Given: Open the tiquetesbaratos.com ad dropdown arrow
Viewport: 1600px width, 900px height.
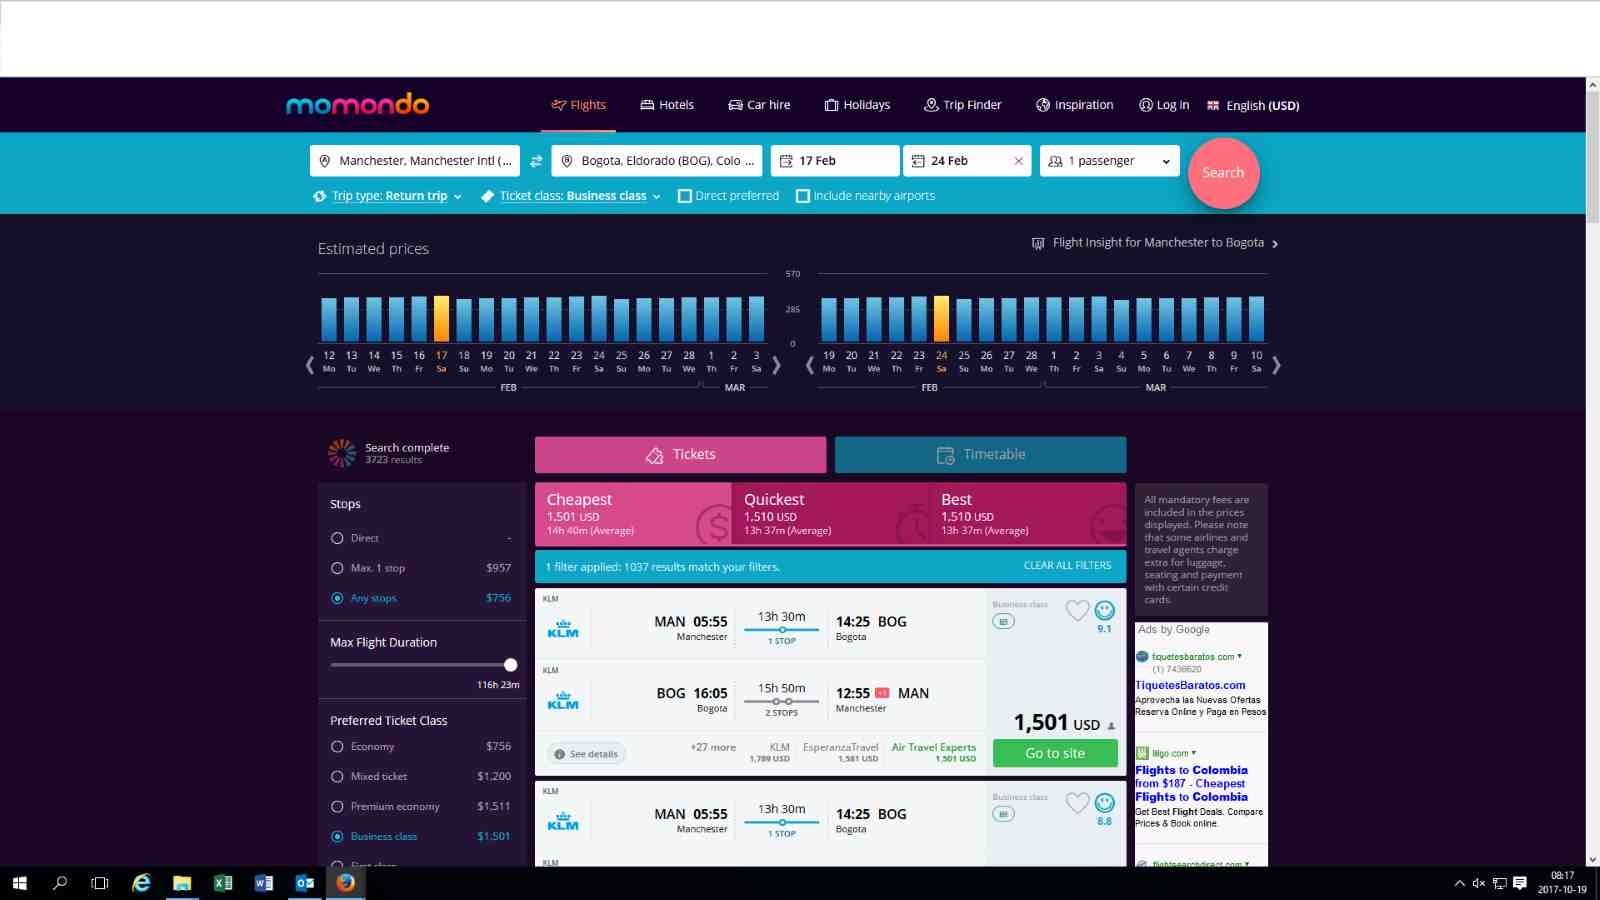Looking at the screenshot, I should point(1240,656).
